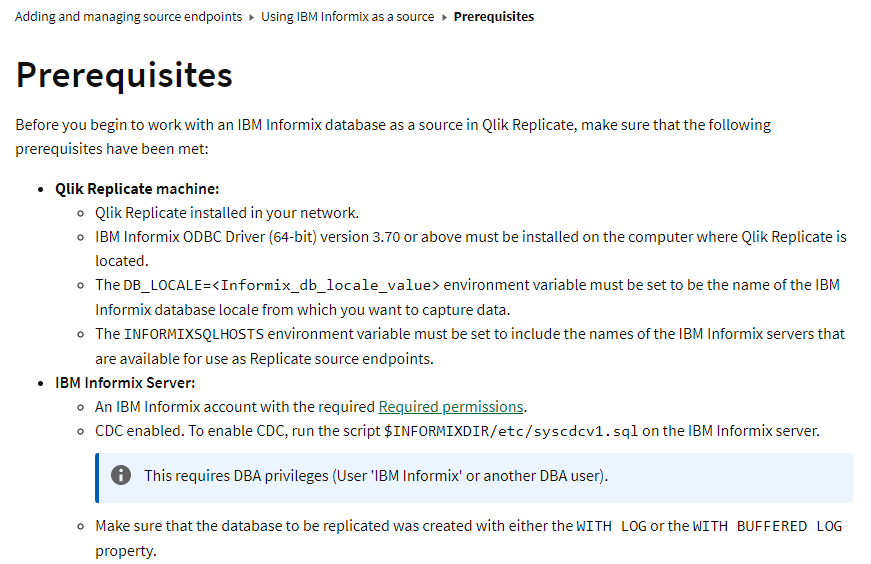Click the 'WITH BUFFERED LOG' code text
The height and width of the screenshot is (564, 871).
[767, 526]
